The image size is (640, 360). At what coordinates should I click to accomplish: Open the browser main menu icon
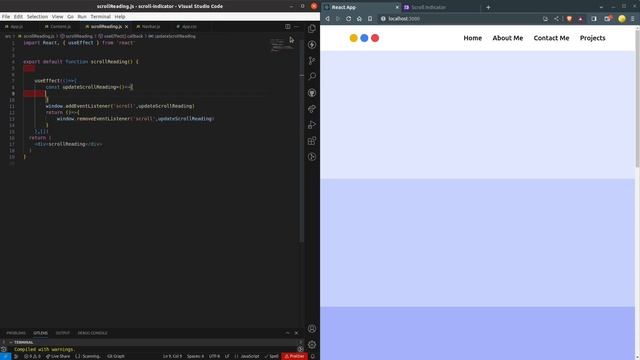[x=633, y=19]
